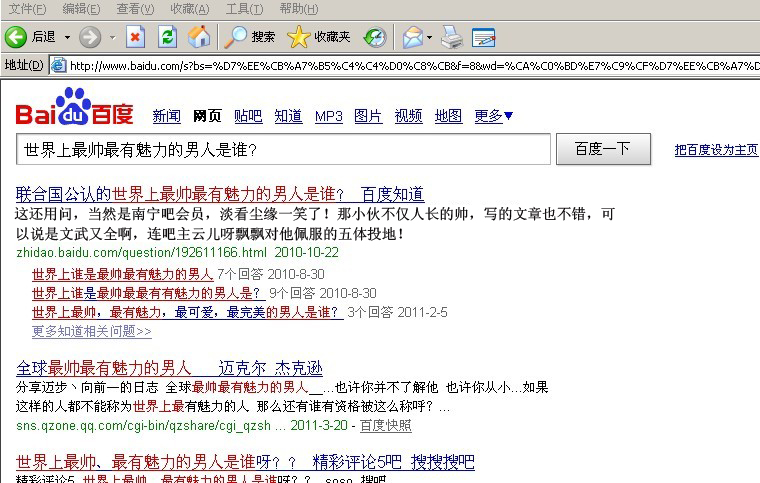Select the 网页 tab on Baidu
The image size is (760, 483).
[207, 116]
